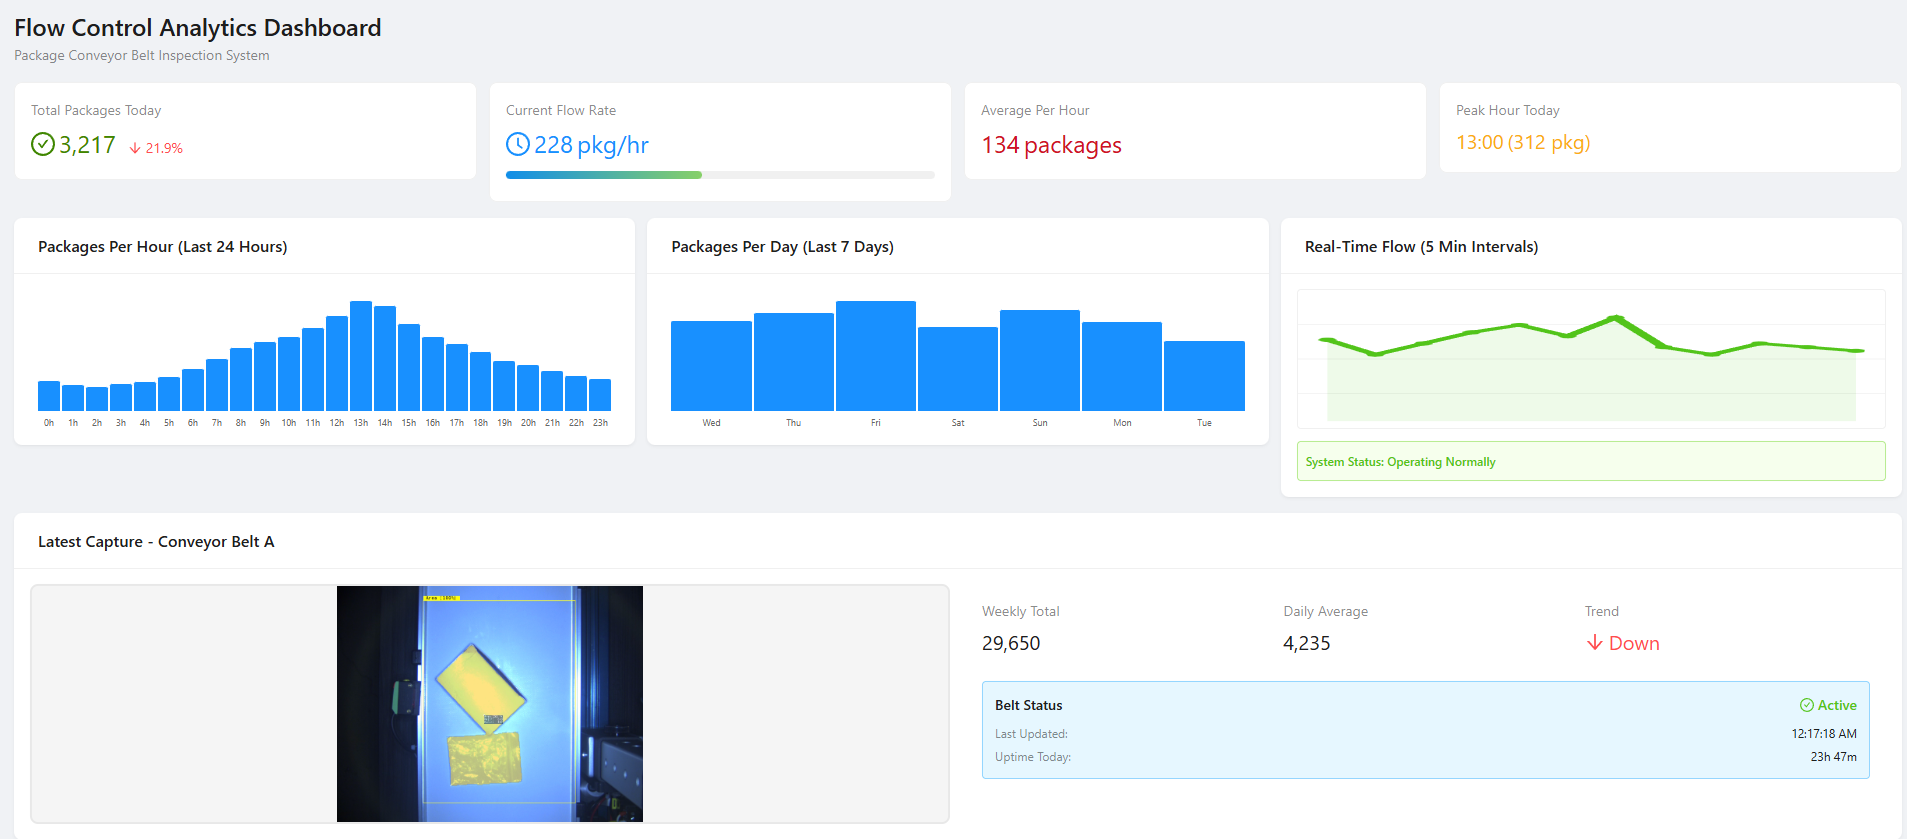Viewport: 1907px width, 839px height.
Task: Click the 134 packages average value
Action: tap(1051, 146)
